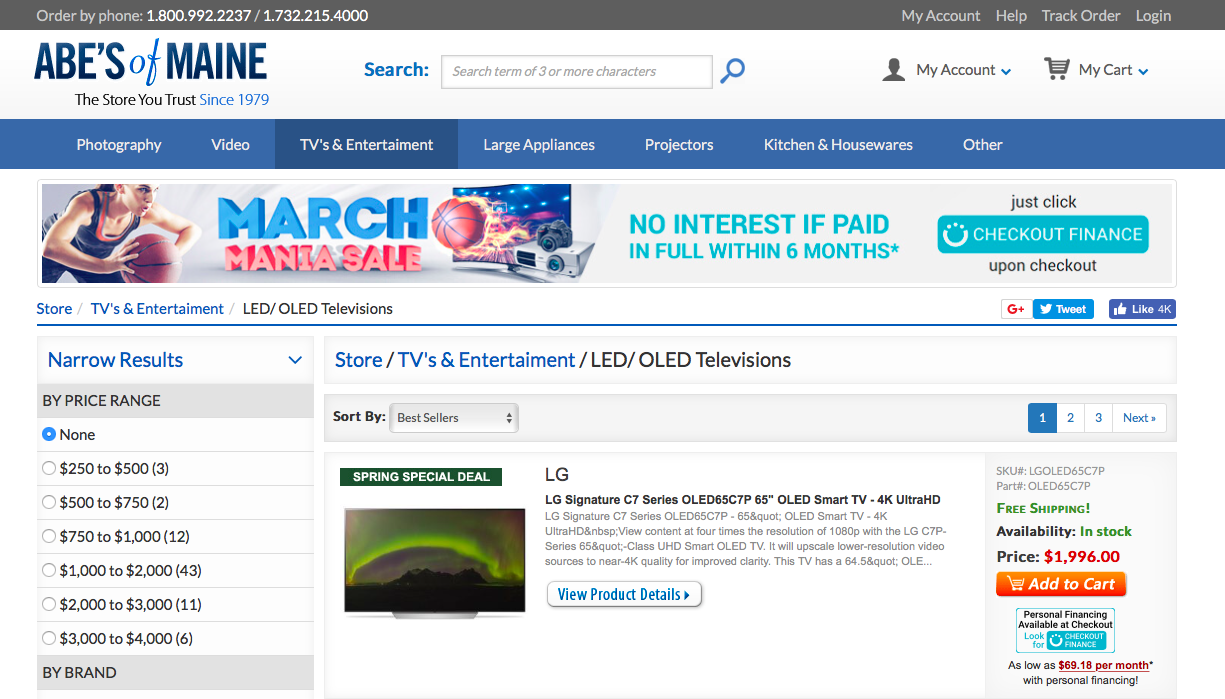The height and width of the screenshot is (699, 1225).
Task: Select the $1,000 to $2,000 price range
Action: pos(49,571)
